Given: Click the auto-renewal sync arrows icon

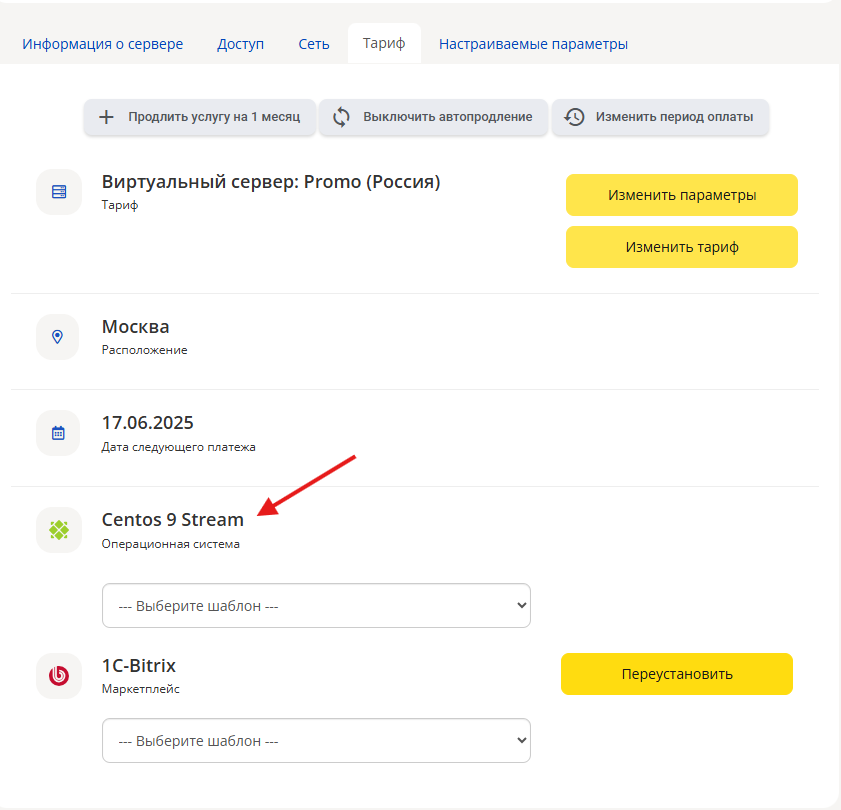Looking at the screenshot, I should pos(341,117).
